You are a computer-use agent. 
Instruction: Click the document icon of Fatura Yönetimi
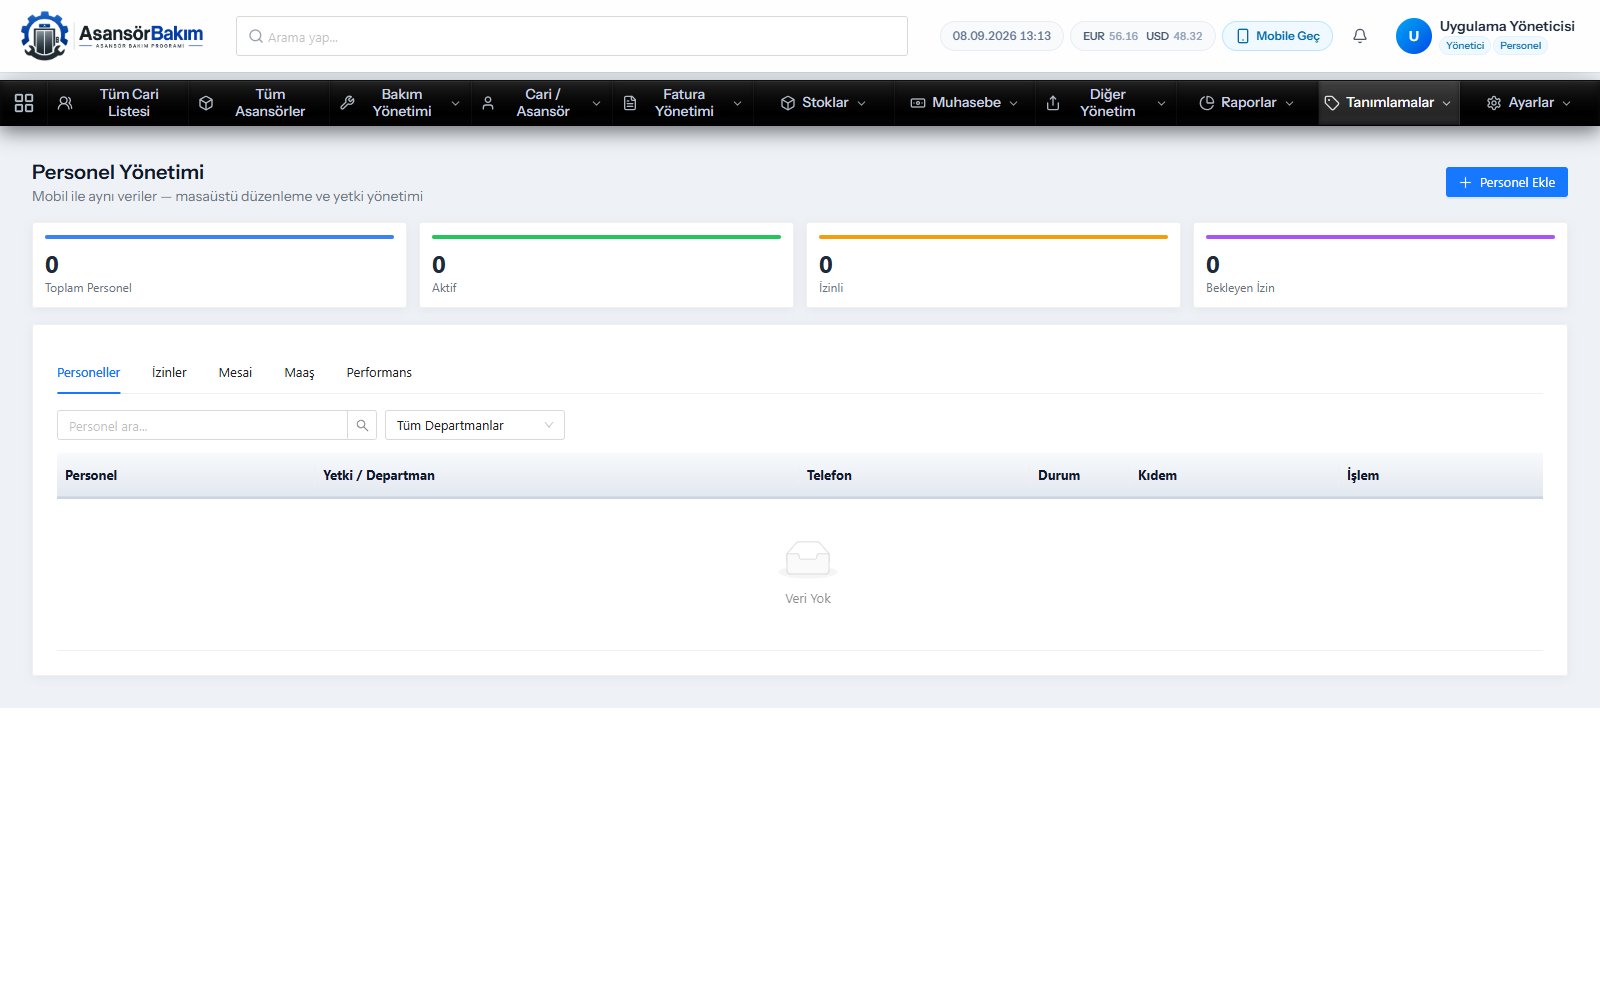coord(630,103)
